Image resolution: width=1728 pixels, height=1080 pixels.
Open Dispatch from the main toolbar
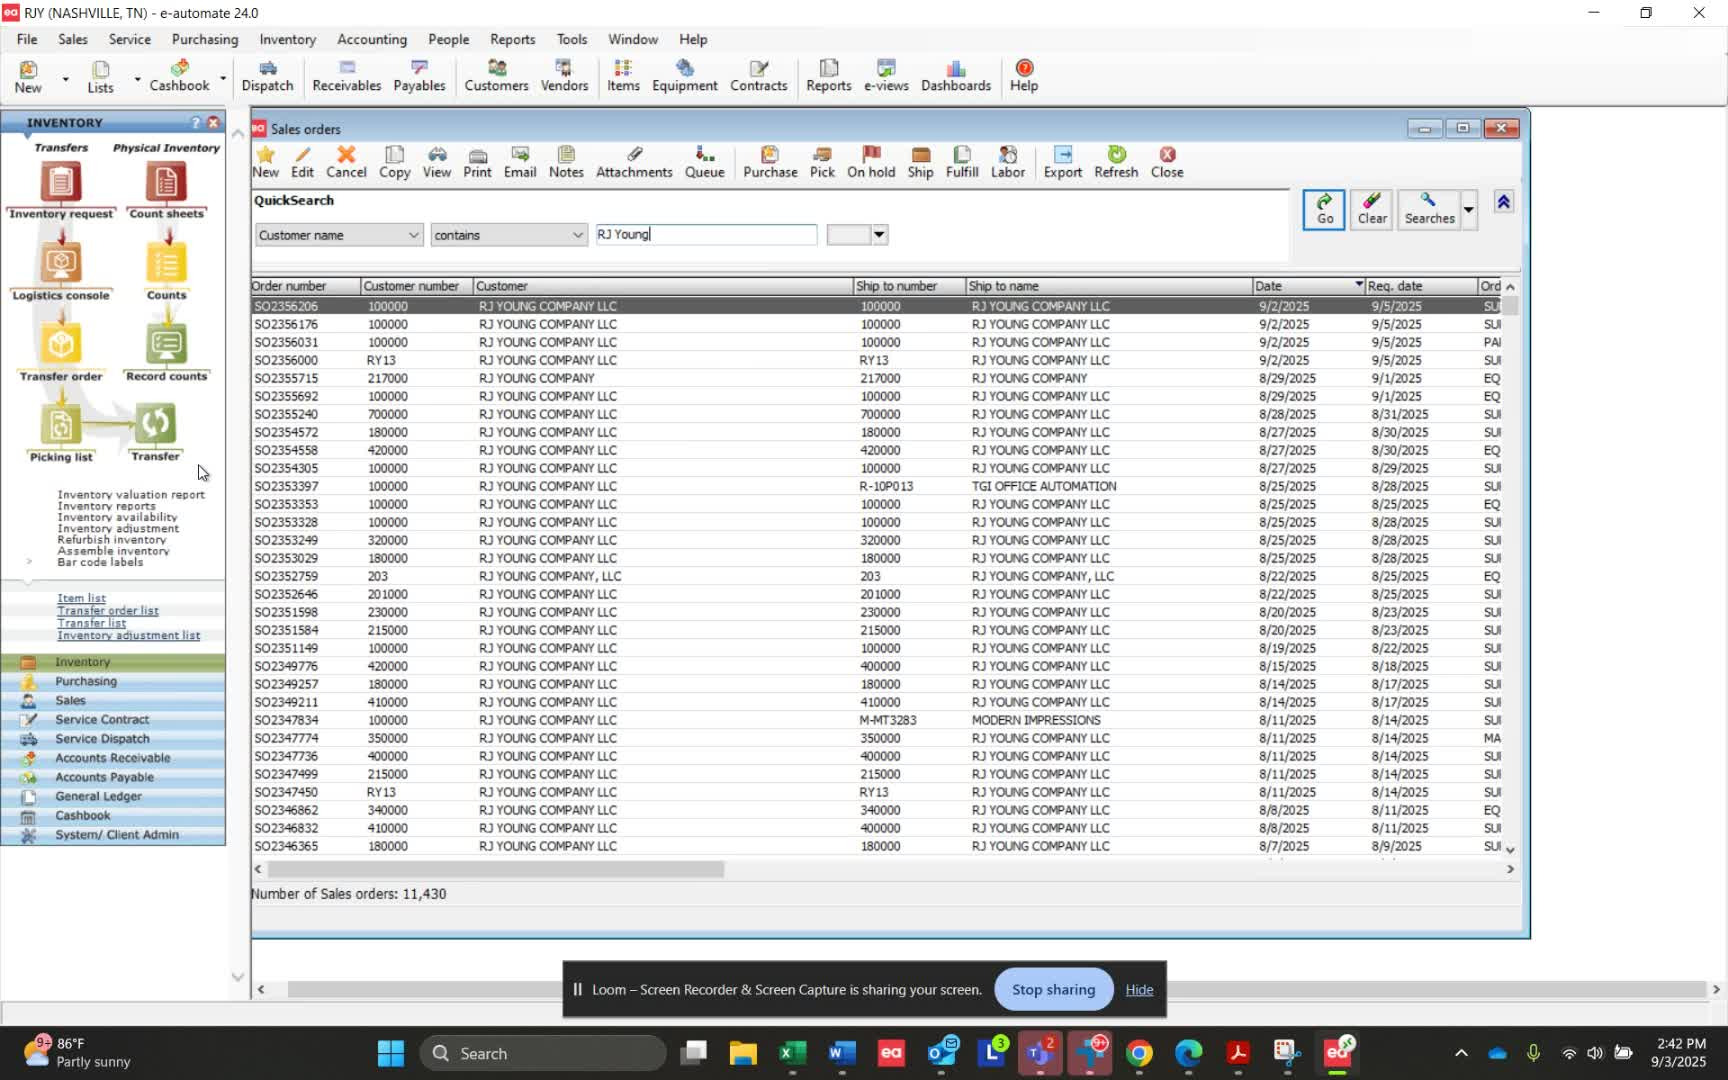pos(267,76)
